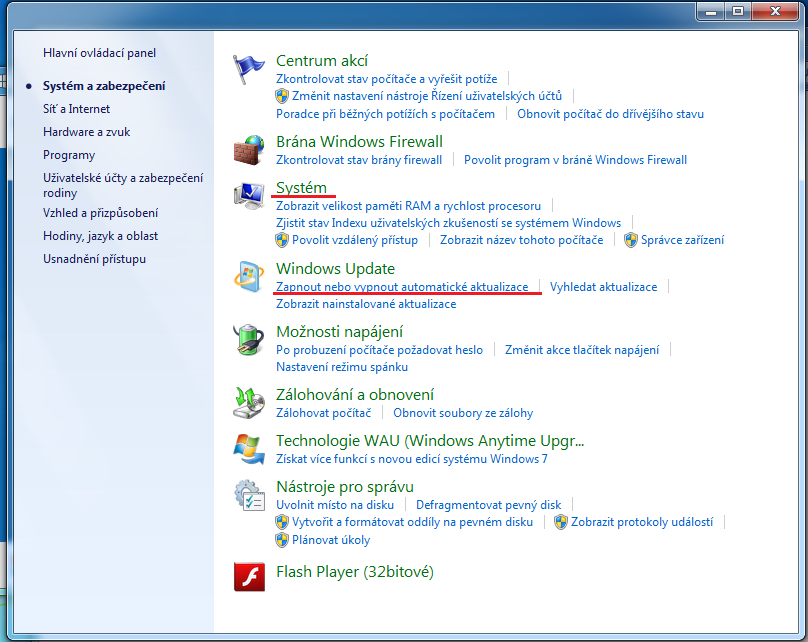The height and width of the screenshot is (642, 808).
Task: Click the shield icon beside Plánovat úkoly
Action: coord(282,540)
